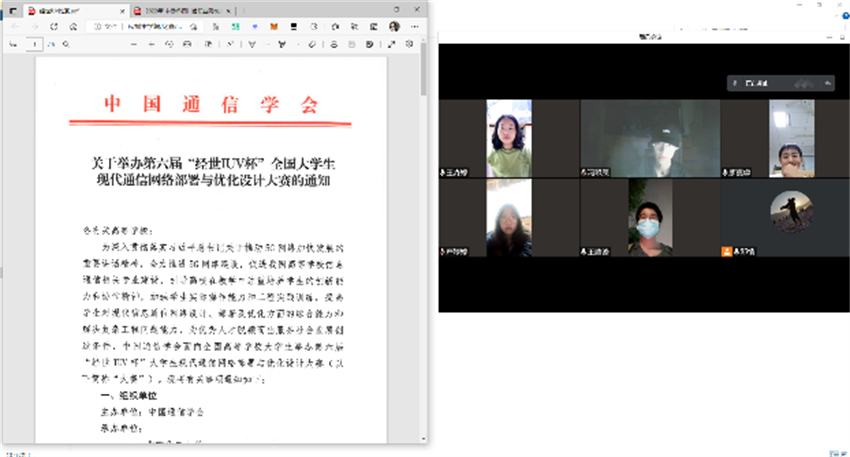Minimize the meeting window
Image resolution: width=850 pixels, height=457 pixels.
pos(829,37)
